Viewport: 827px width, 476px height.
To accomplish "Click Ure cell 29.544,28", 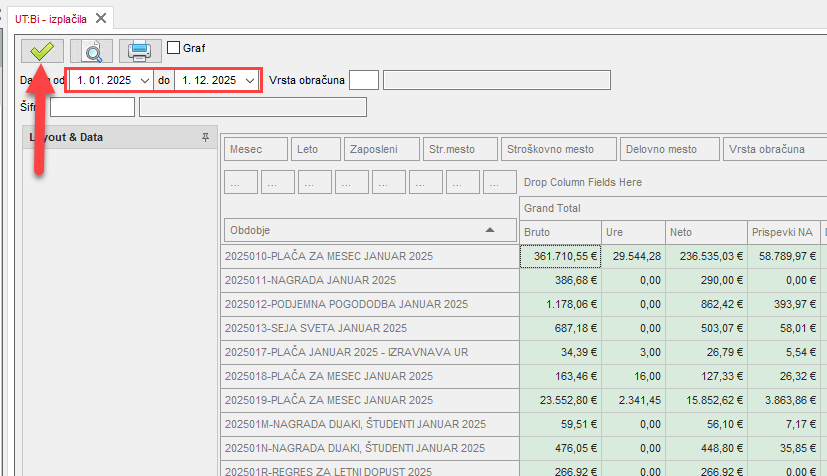I will [633, 256].
